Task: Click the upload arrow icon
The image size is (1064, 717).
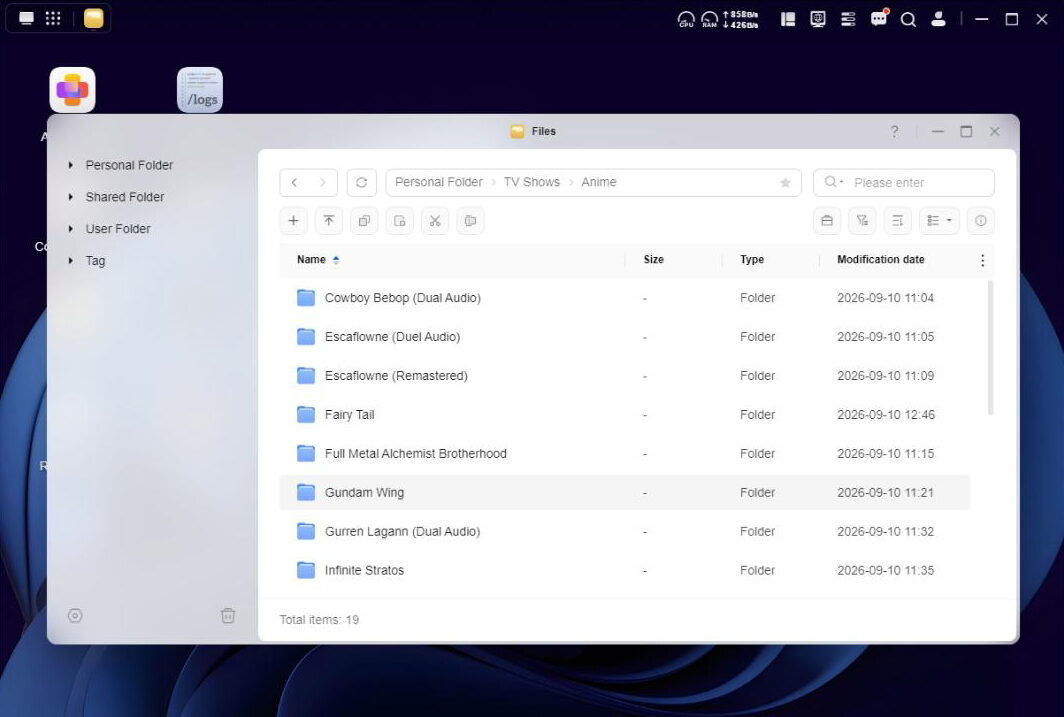Action: pos(328,220)
